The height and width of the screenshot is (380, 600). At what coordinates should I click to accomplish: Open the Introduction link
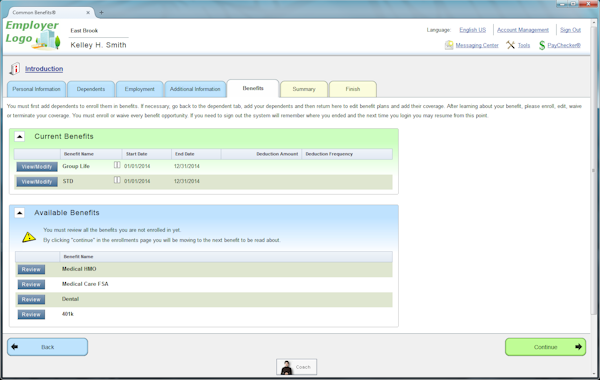point(44,69)
